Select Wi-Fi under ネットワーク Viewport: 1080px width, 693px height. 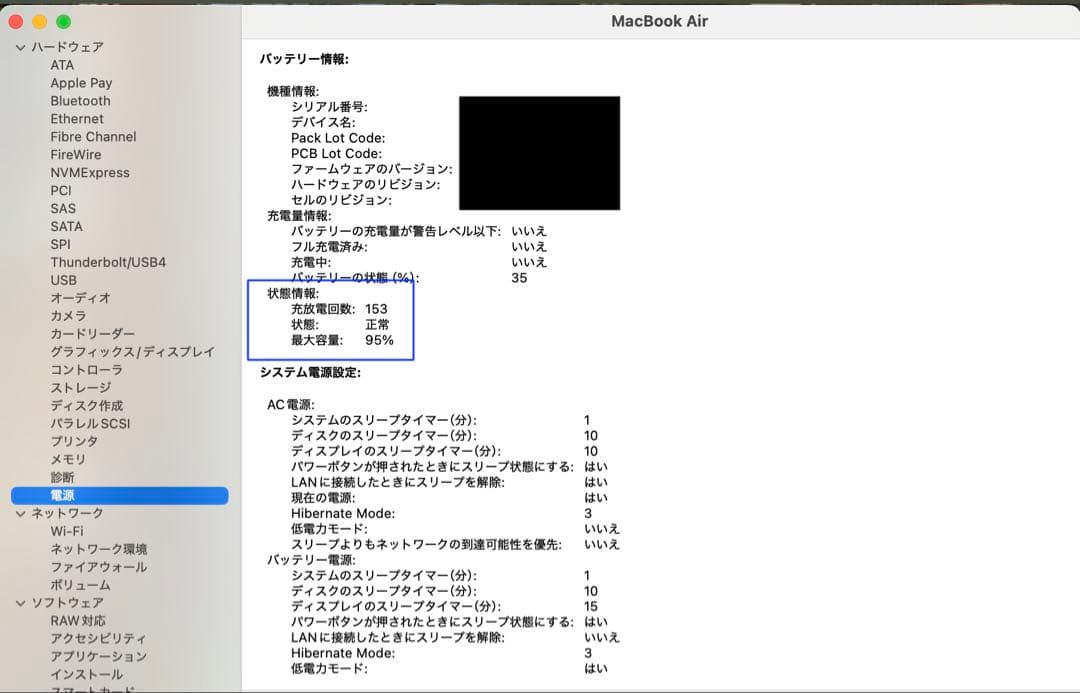71,531
